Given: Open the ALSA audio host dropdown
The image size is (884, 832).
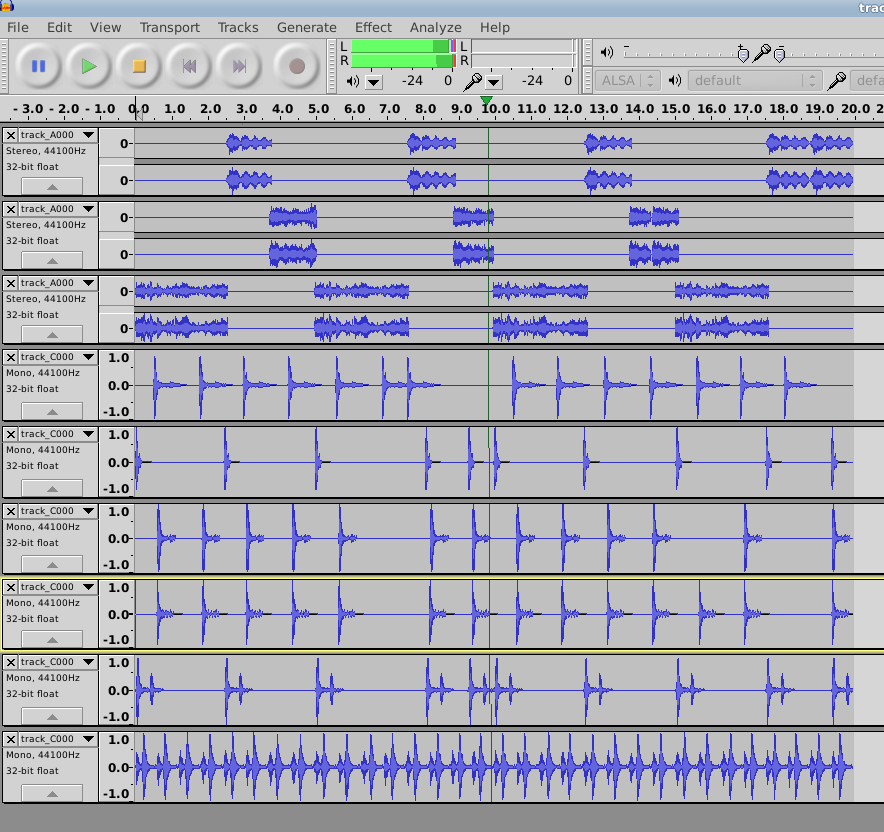Looking at the screenshot, I should coord(627,81).
